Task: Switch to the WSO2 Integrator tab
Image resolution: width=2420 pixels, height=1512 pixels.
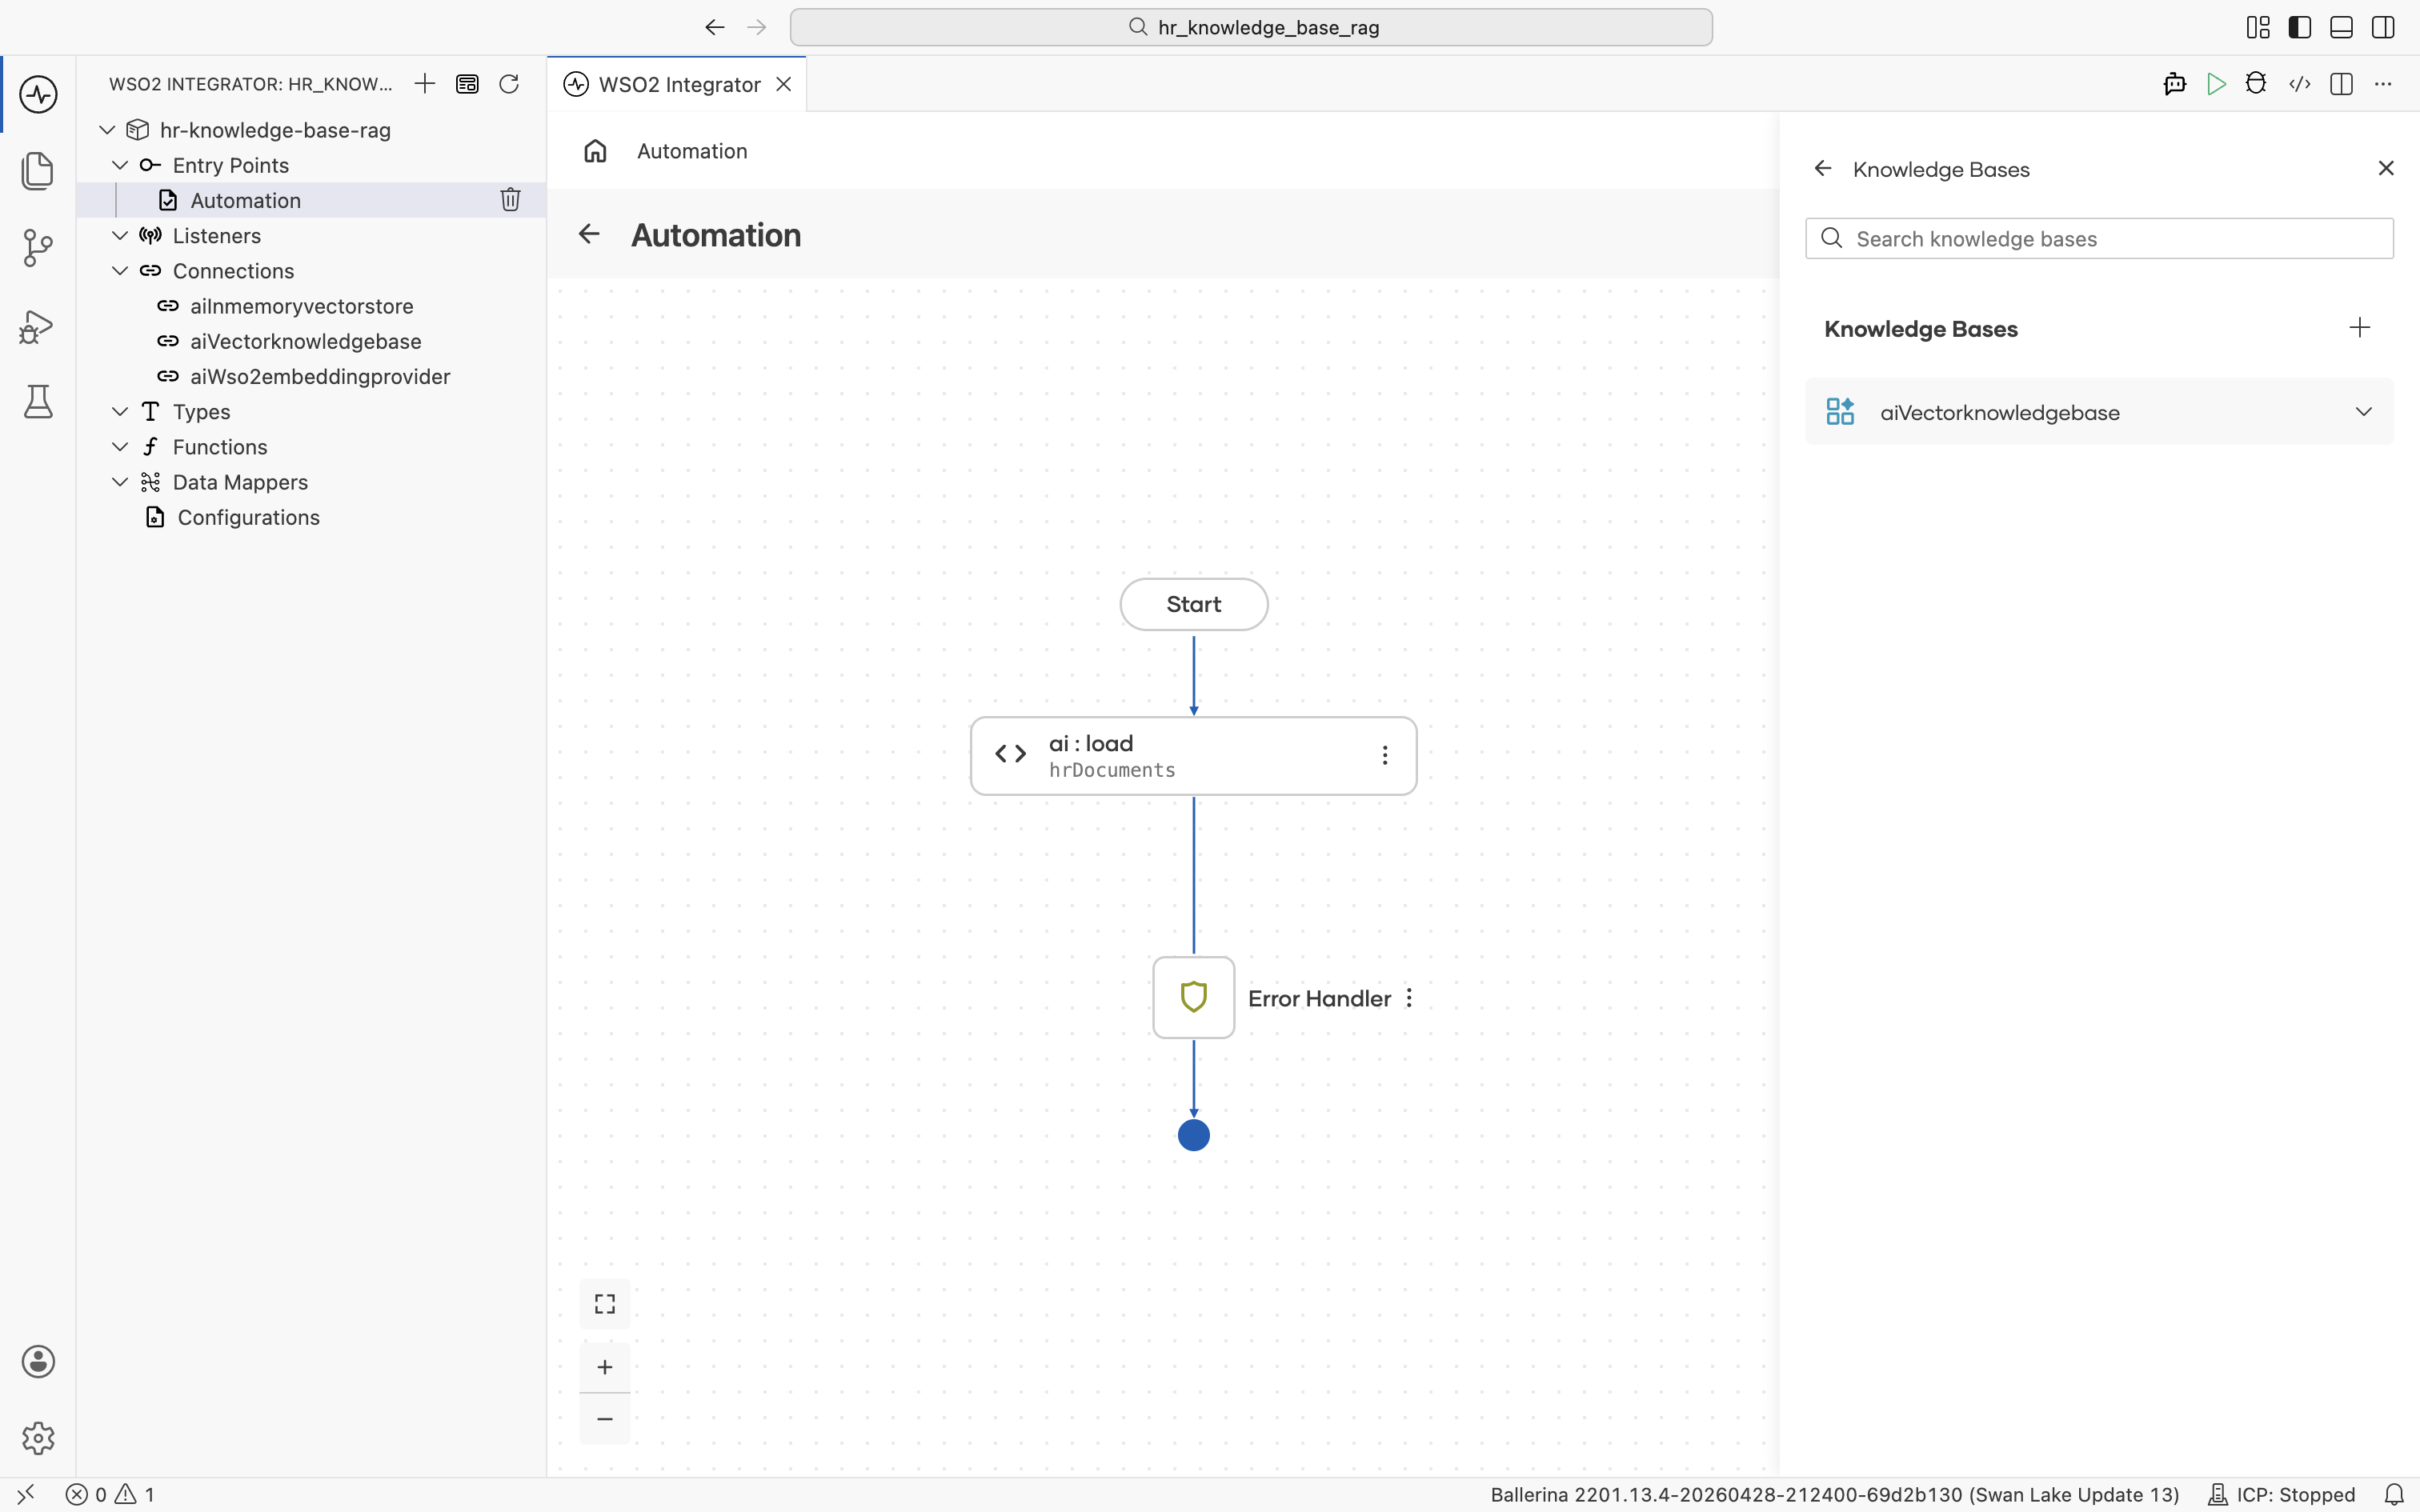Action: [679, 84]
